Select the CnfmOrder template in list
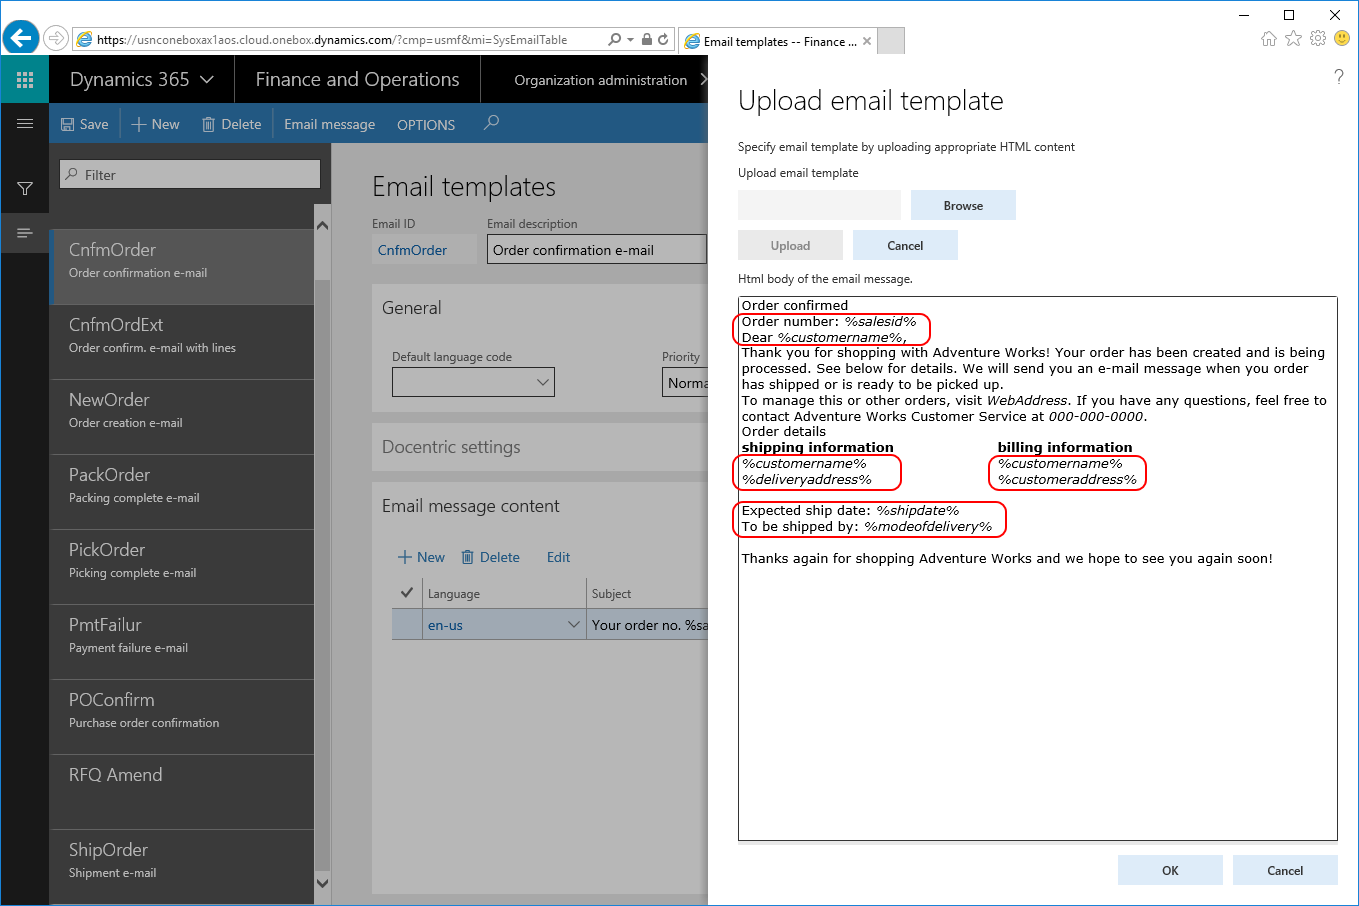The image size is (1359, 906). 182,267
